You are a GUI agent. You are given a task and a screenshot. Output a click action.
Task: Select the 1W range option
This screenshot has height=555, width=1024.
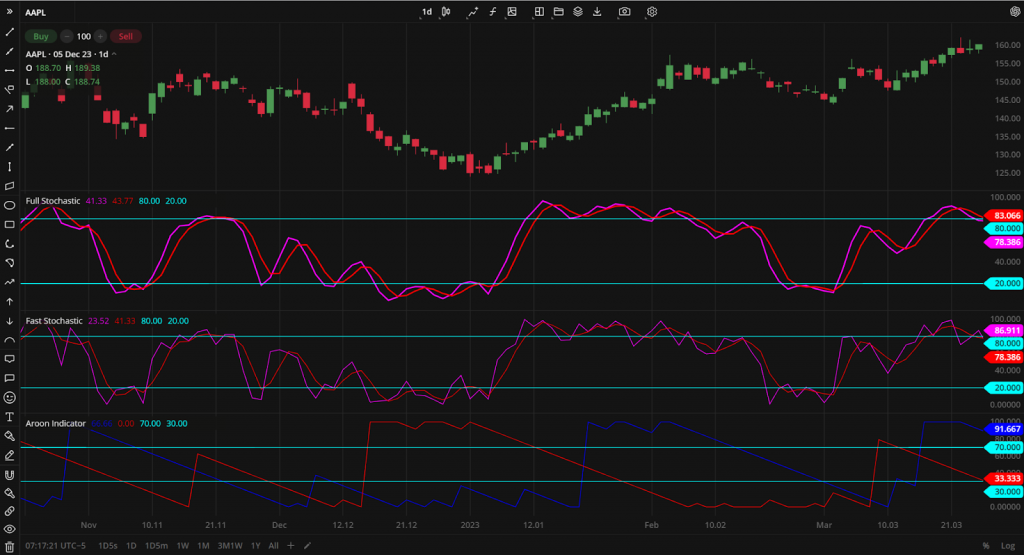click(183, 546)
